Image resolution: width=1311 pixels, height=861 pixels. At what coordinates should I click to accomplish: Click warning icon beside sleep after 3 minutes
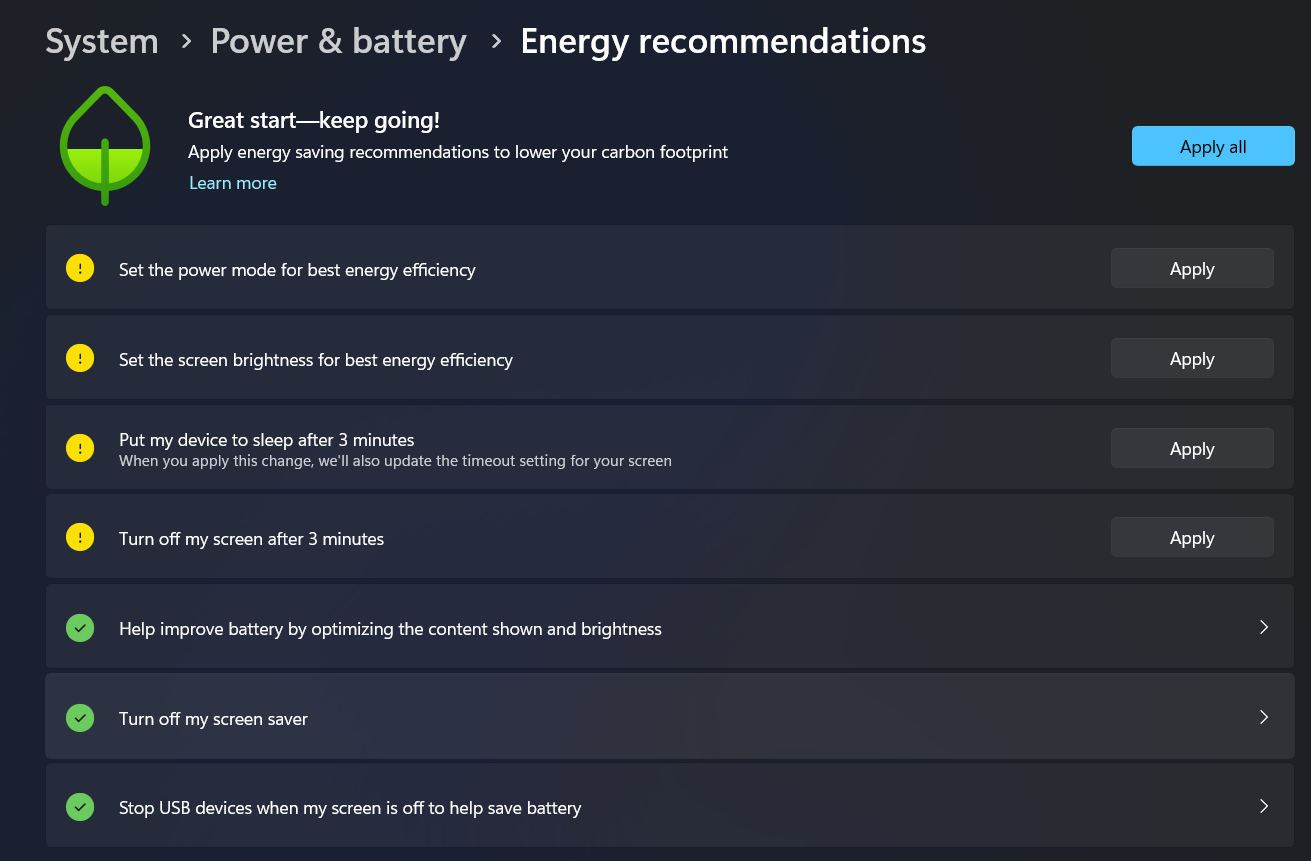80,448
